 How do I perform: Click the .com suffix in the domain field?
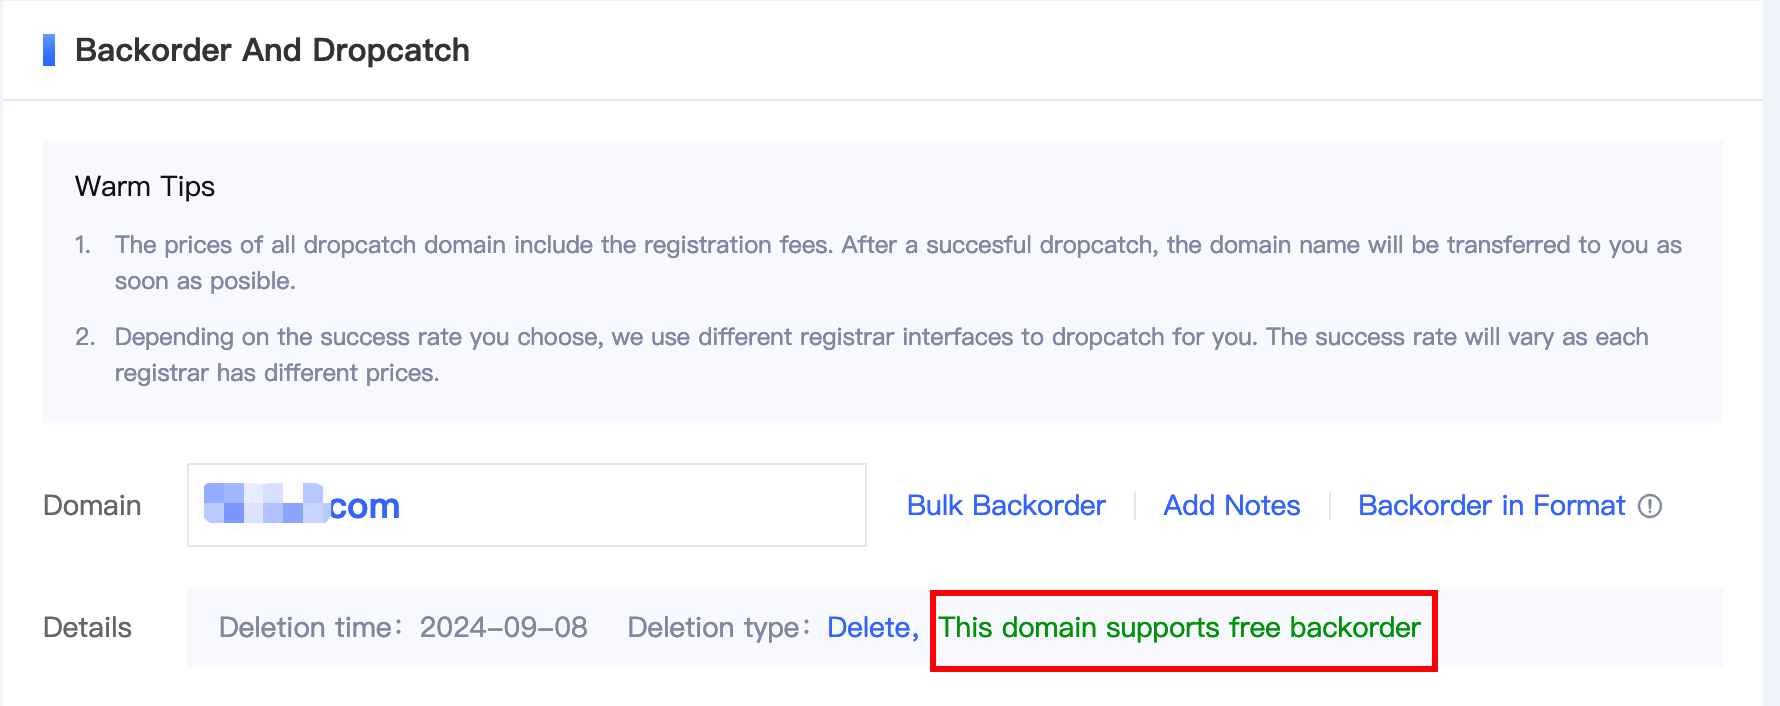[365, 507]
